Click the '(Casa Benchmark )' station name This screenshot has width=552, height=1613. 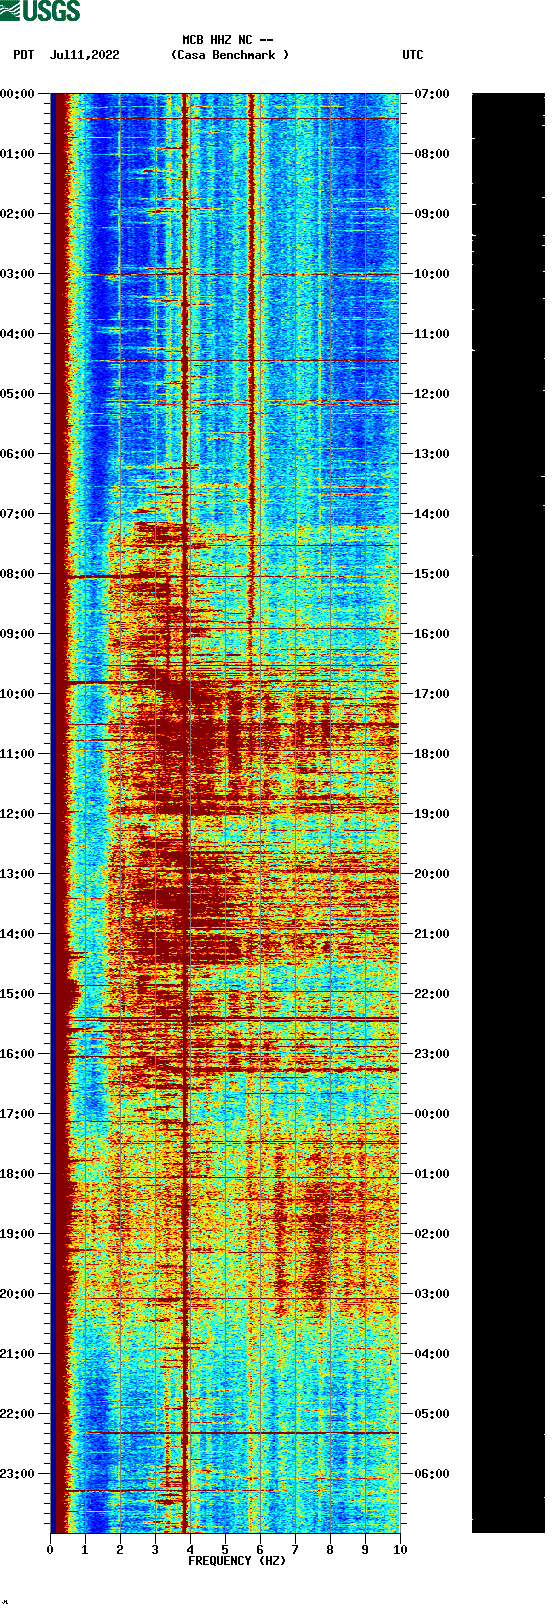tap(230, 55)
